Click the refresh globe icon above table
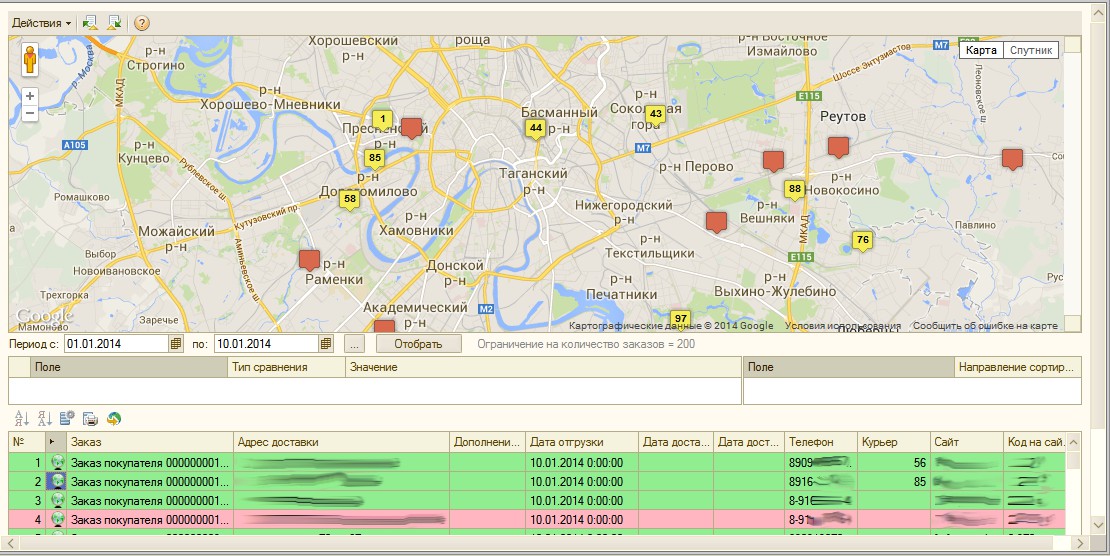The image size is (1110, 556). pyautogui.click(x=113, y=419)
